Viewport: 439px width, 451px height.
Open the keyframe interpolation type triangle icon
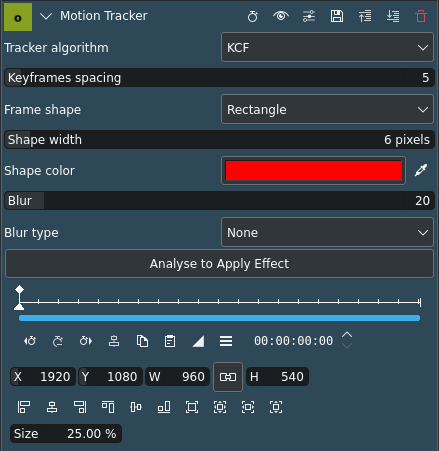pos(198,341)
